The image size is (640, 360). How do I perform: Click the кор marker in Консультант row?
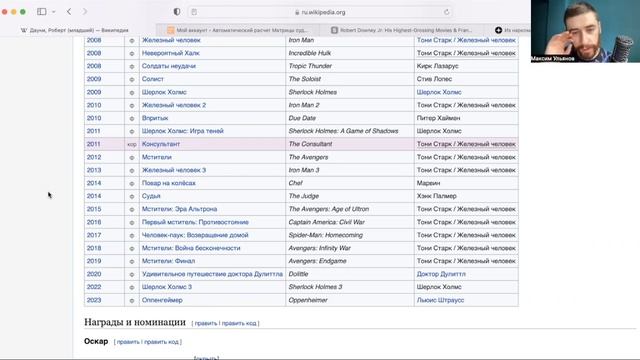(132, 144)
